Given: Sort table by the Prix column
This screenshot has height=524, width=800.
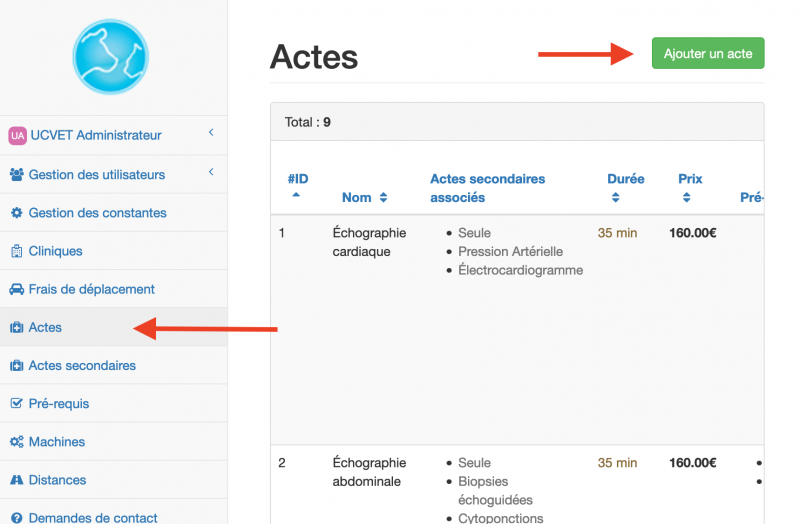Looking at the screenshot, I should (x=690, y=187).
